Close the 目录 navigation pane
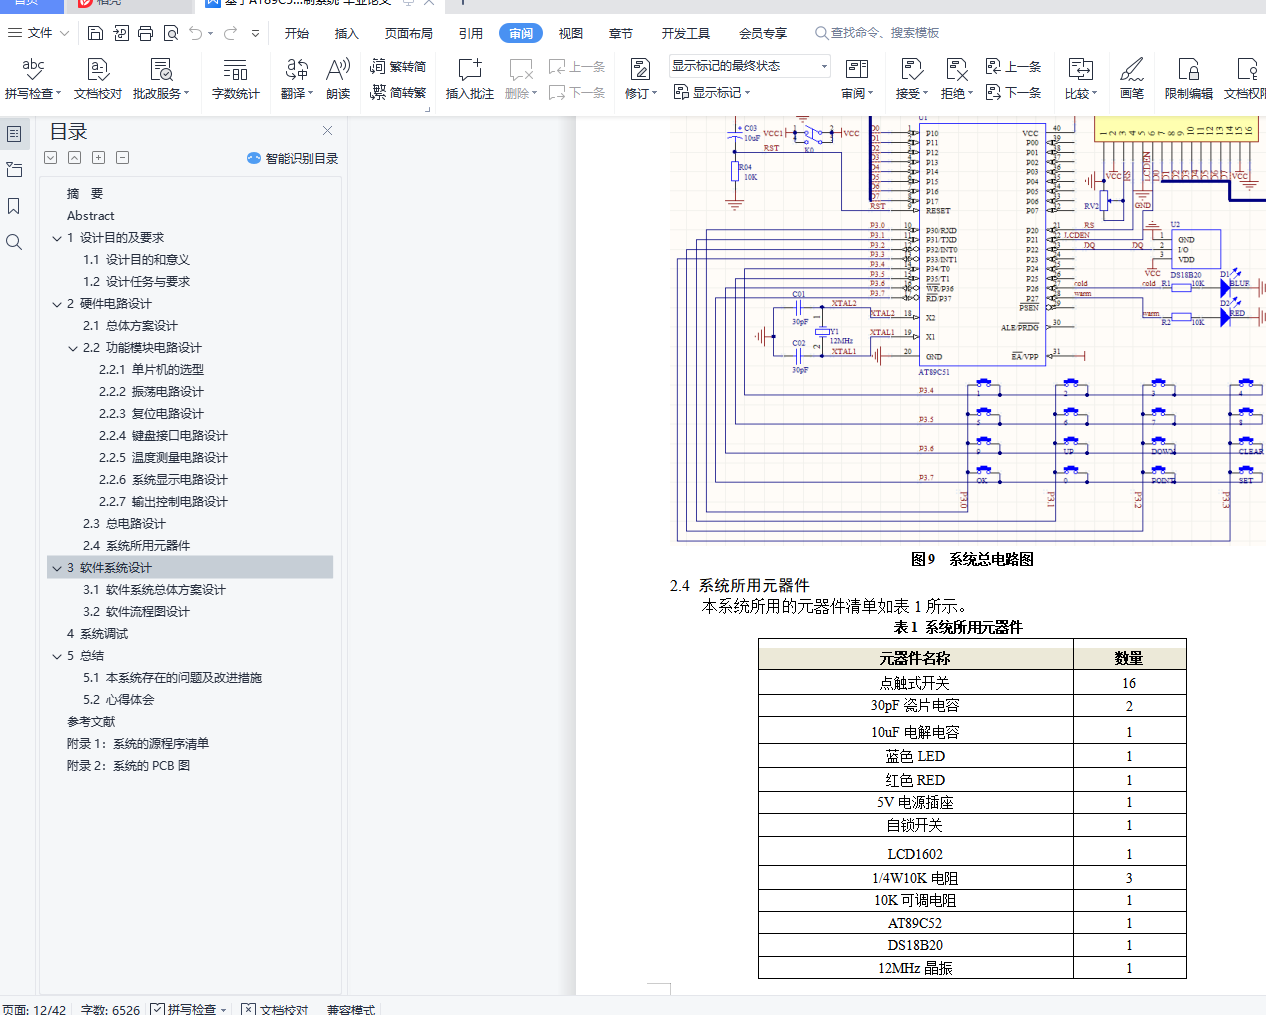The image size is (1266, 1015). (x=327, y=131)
